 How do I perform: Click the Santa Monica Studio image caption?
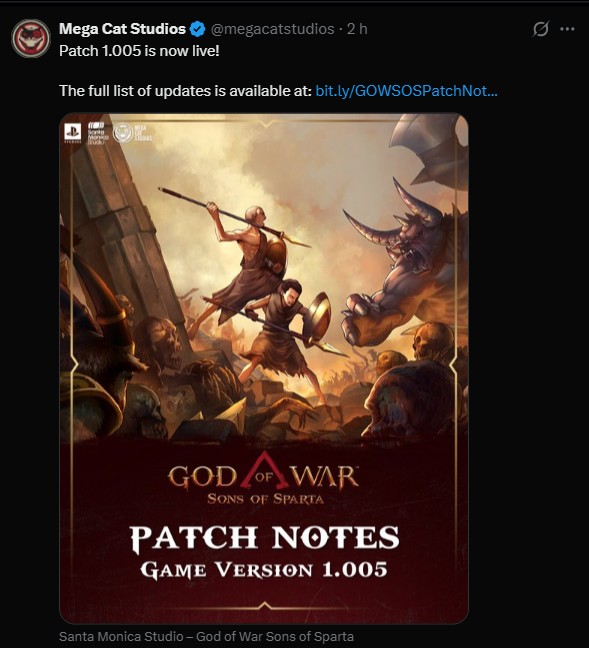206,636
